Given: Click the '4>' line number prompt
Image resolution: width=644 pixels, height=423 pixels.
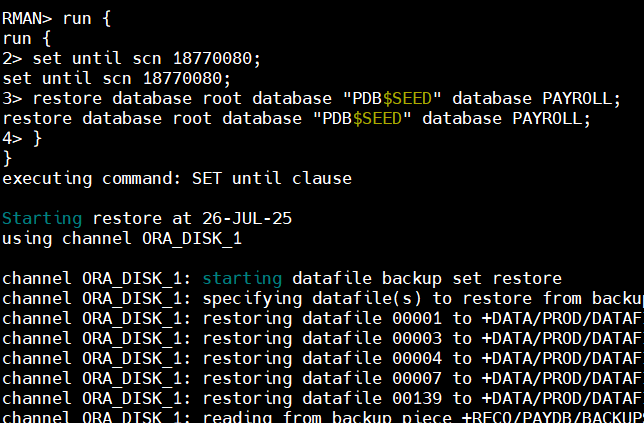Looking at the screenshot, I should point(12,138).
